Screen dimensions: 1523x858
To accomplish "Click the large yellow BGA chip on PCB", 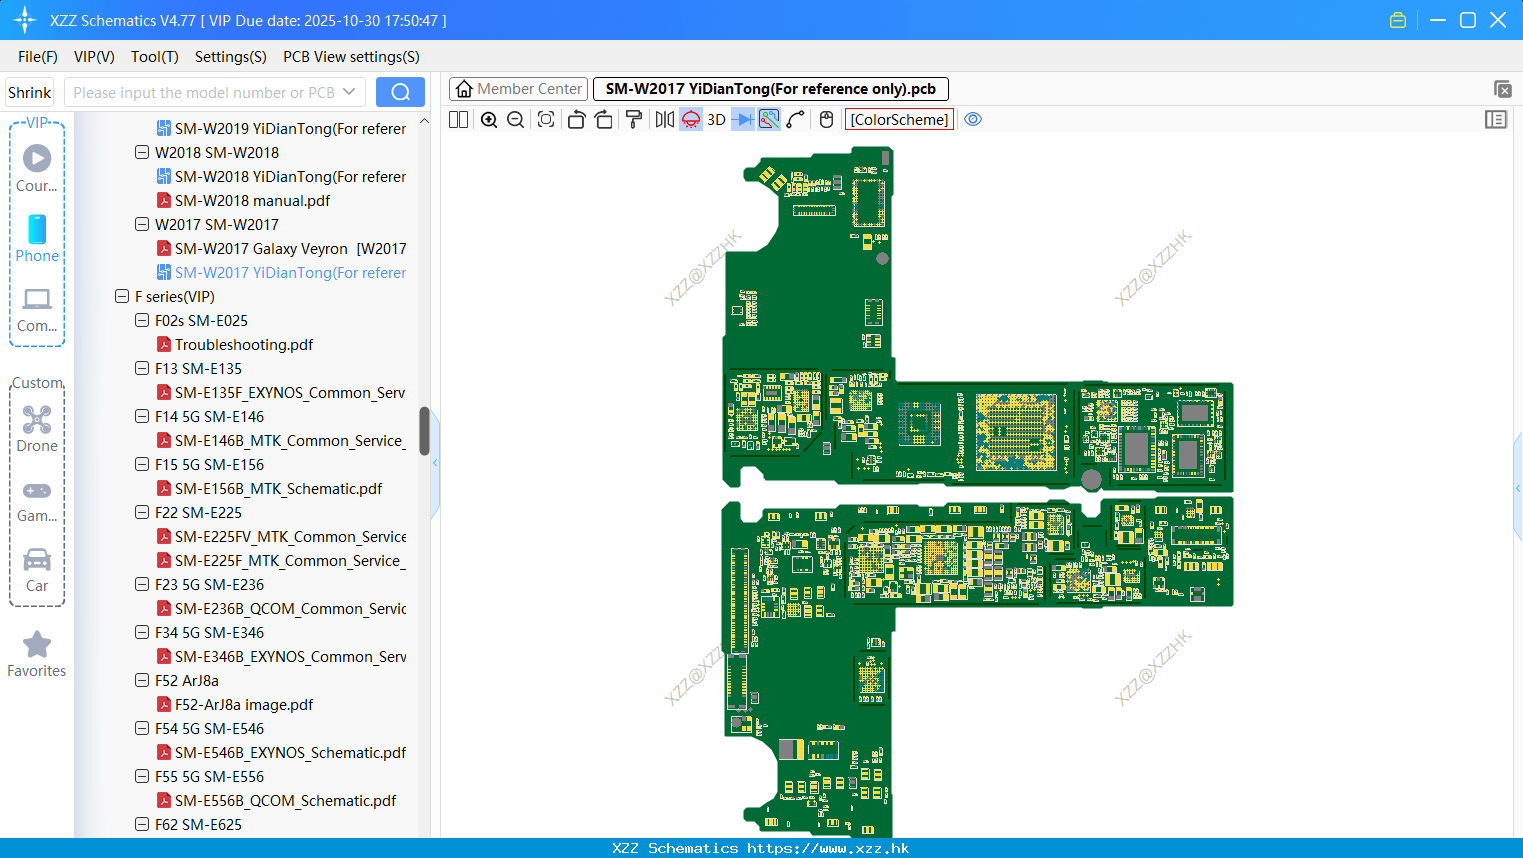I will 1016,432.
